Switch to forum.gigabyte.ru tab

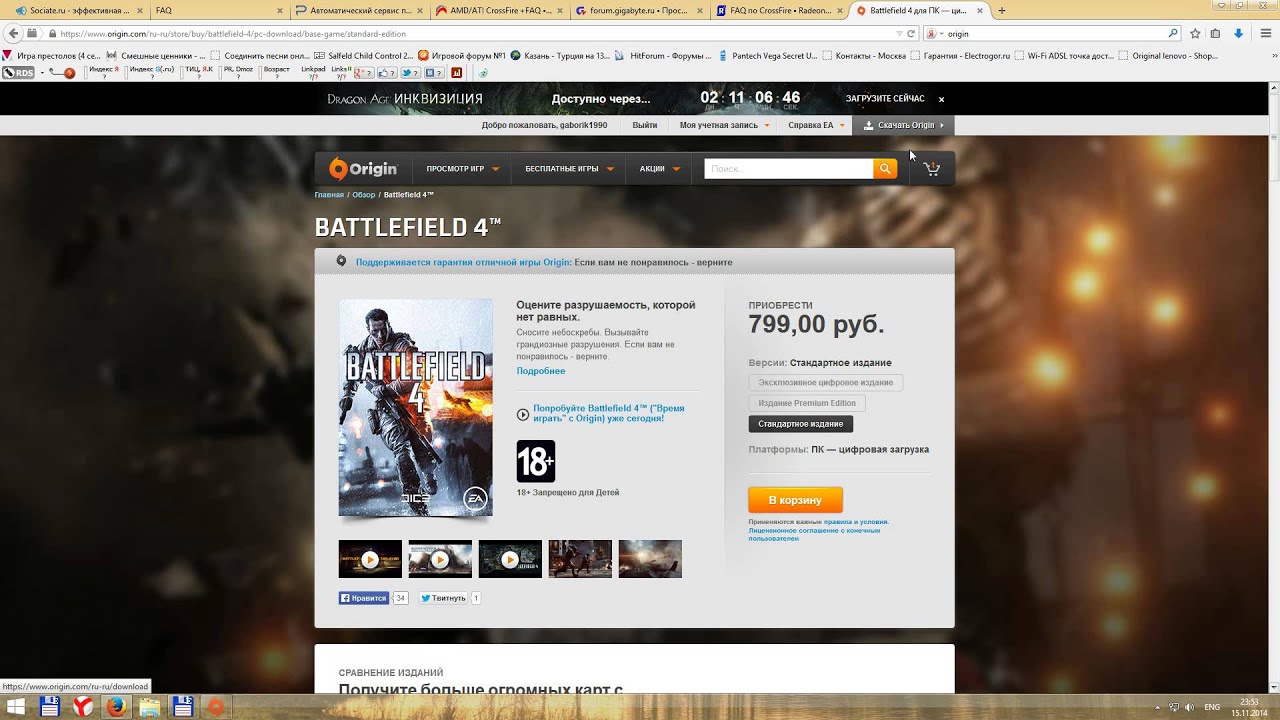tap(638, 10)
